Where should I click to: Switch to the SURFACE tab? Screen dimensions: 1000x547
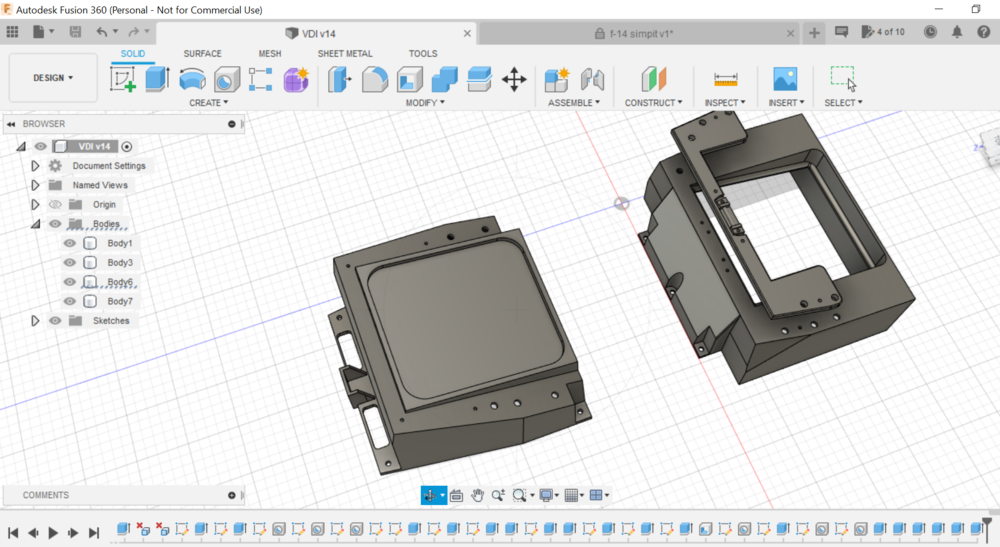click(x=202, y=54)
